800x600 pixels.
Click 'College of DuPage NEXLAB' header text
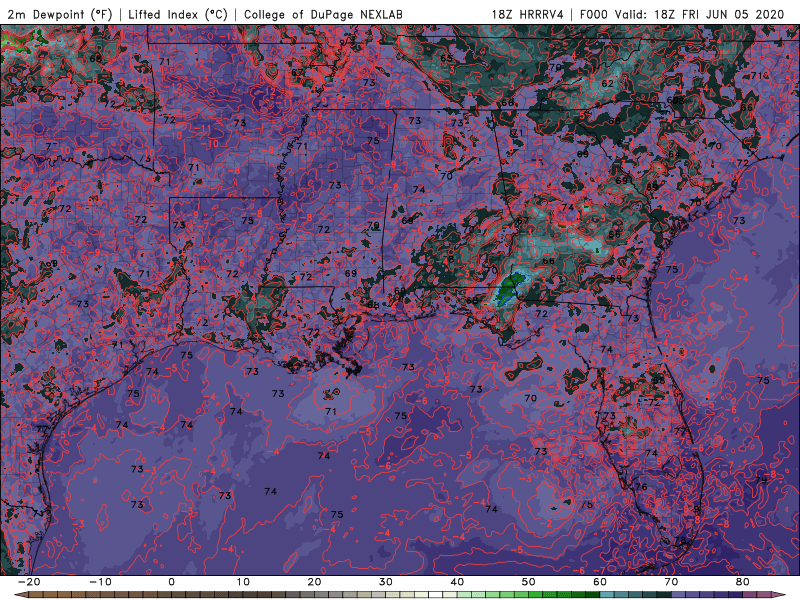pyautogui.click(x=323, y=15)
